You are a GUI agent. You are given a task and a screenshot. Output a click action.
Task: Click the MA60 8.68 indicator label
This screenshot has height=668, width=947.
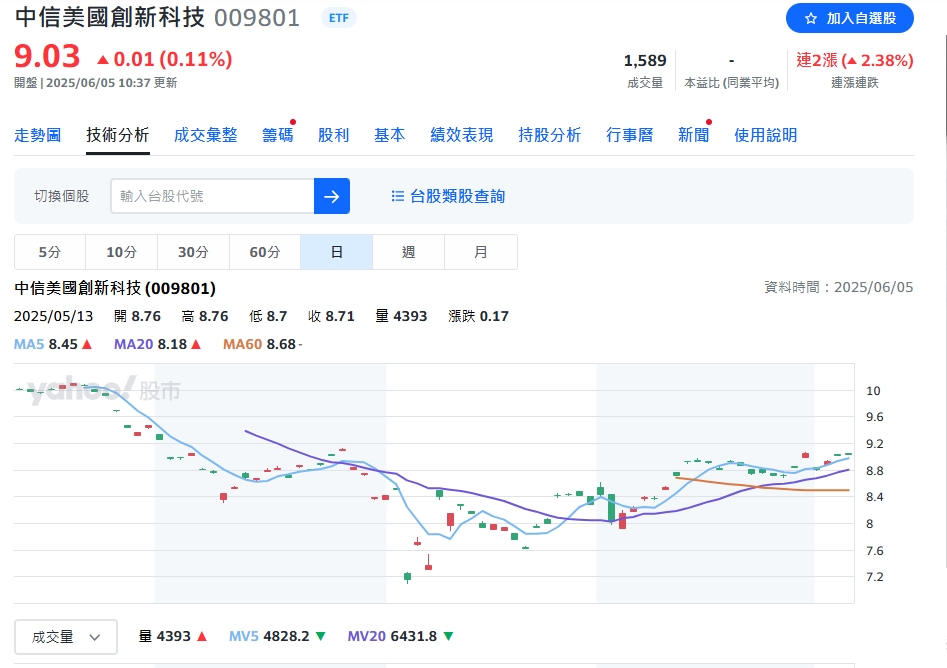coord(263,344)
